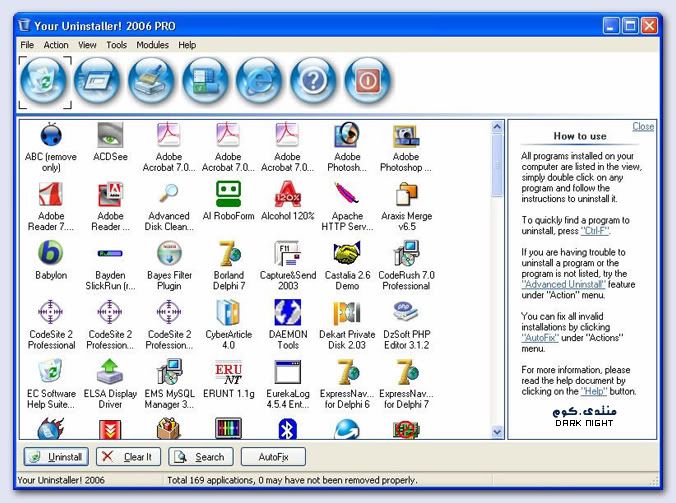The image size is (676, 503).
Task: Click the question mark help toolbar button
Action: pyautogui.click(x=313, y=81)
